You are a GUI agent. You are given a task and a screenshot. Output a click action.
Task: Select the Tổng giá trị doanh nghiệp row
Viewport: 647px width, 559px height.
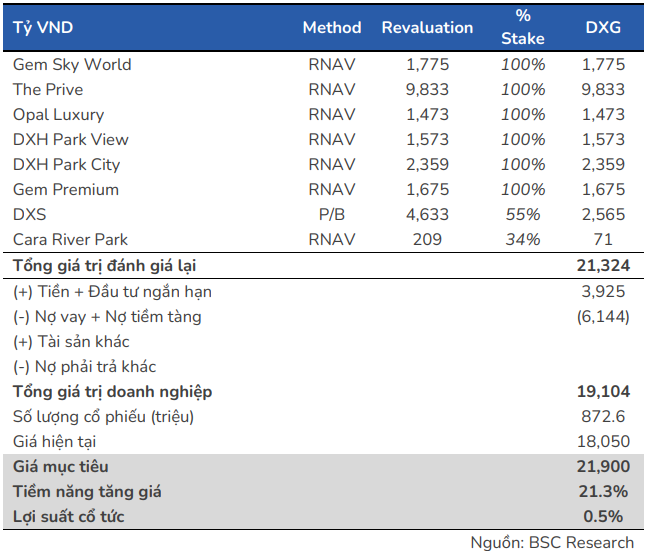click(x=112, y=391)
